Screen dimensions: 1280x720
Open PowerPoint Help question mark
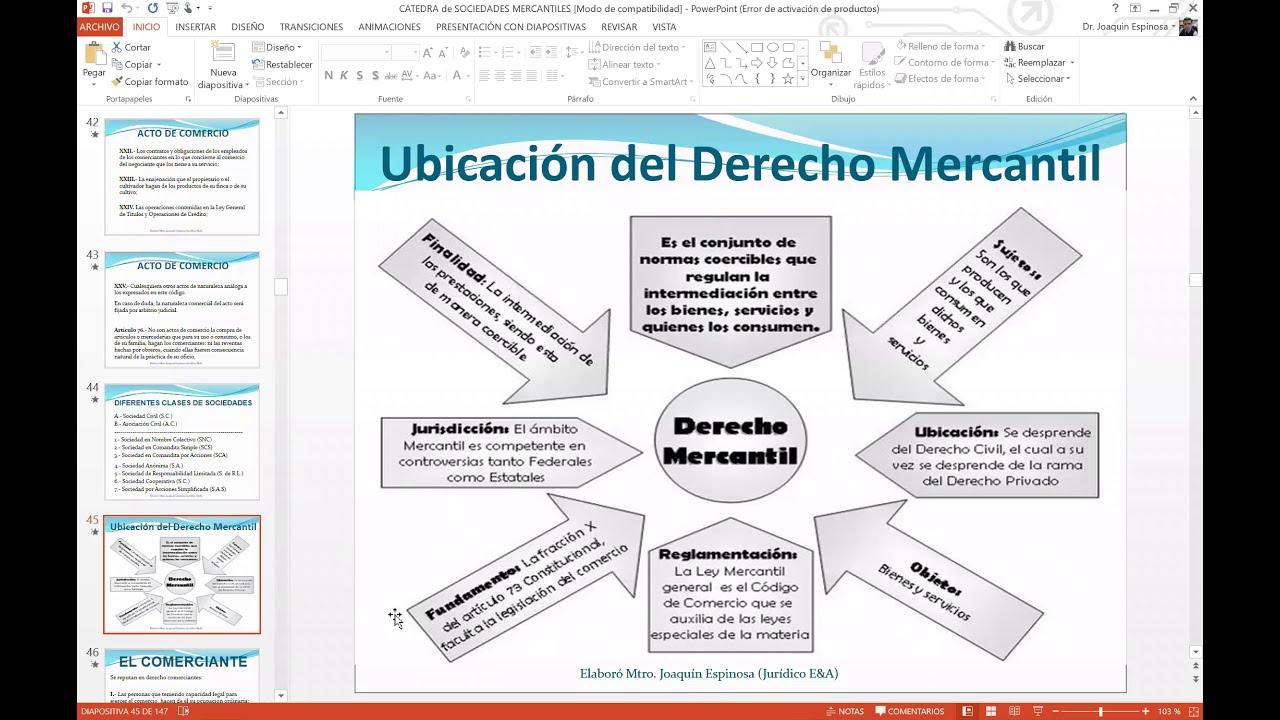click(1115, 8)
